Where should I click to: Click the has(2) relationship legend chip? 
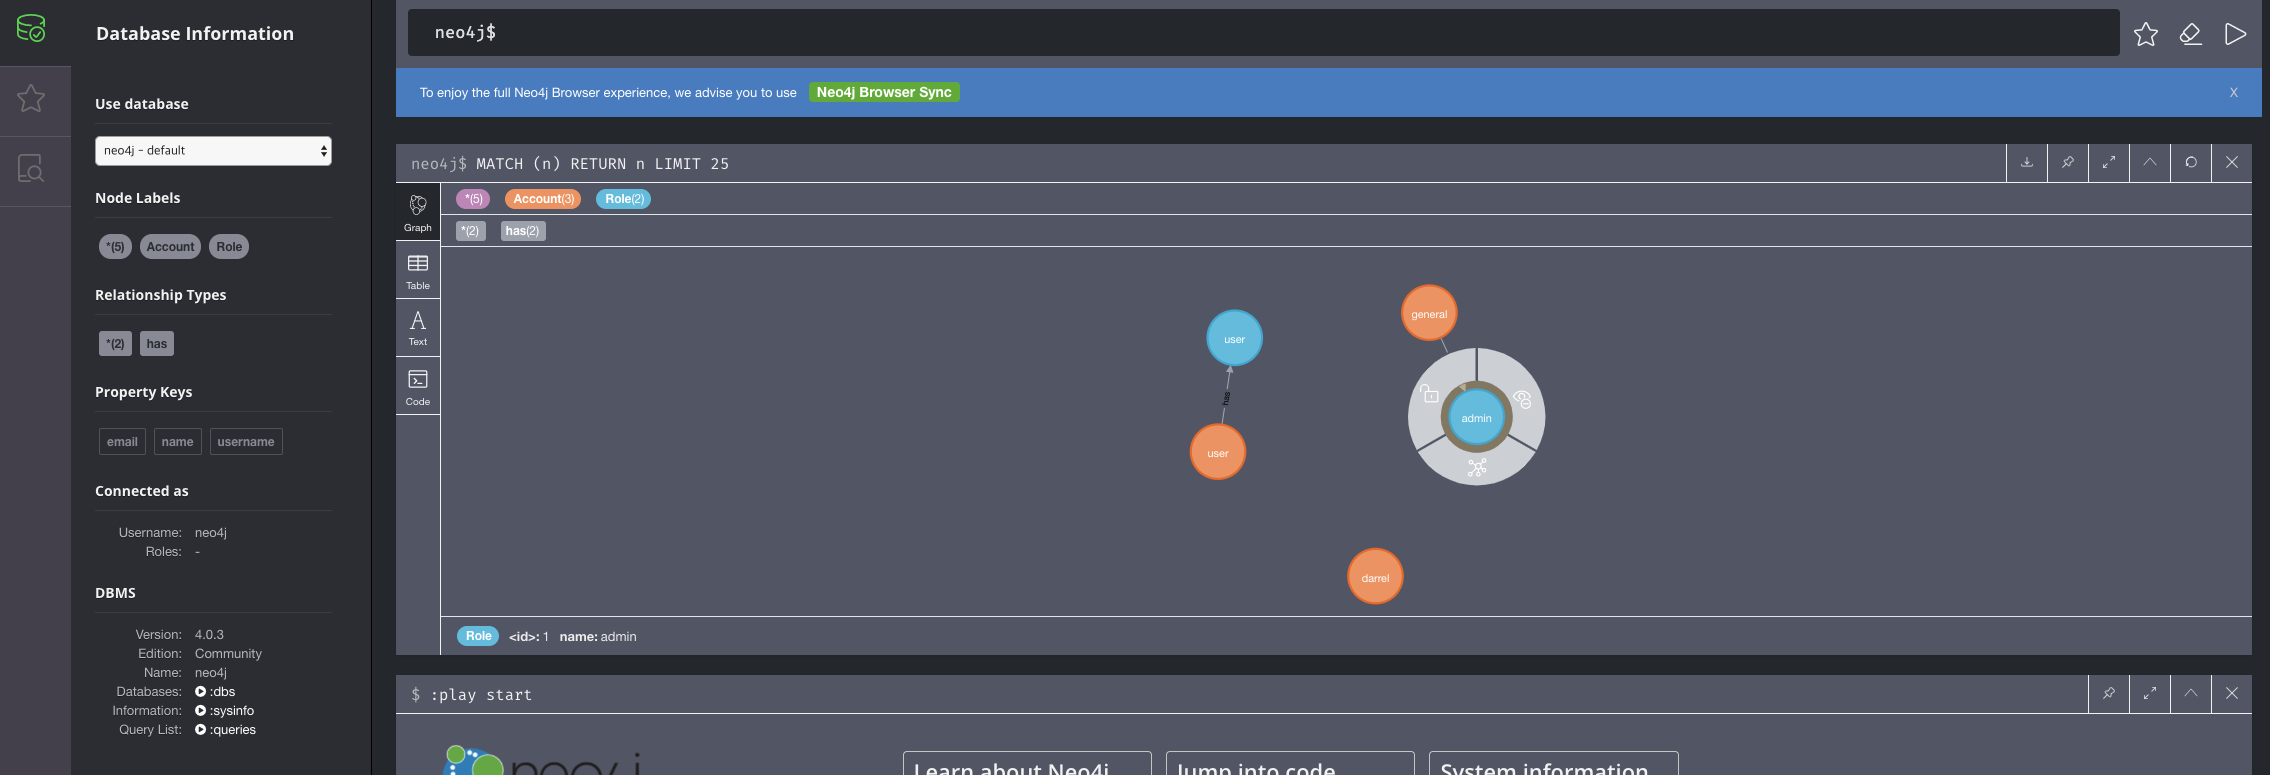[x=522, y=231]
